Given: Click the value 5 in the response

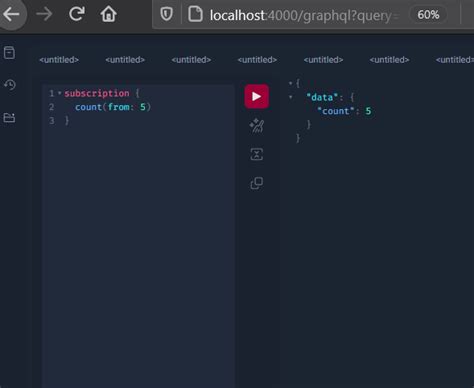Looking at the screenshot, I should click(368, 111).
